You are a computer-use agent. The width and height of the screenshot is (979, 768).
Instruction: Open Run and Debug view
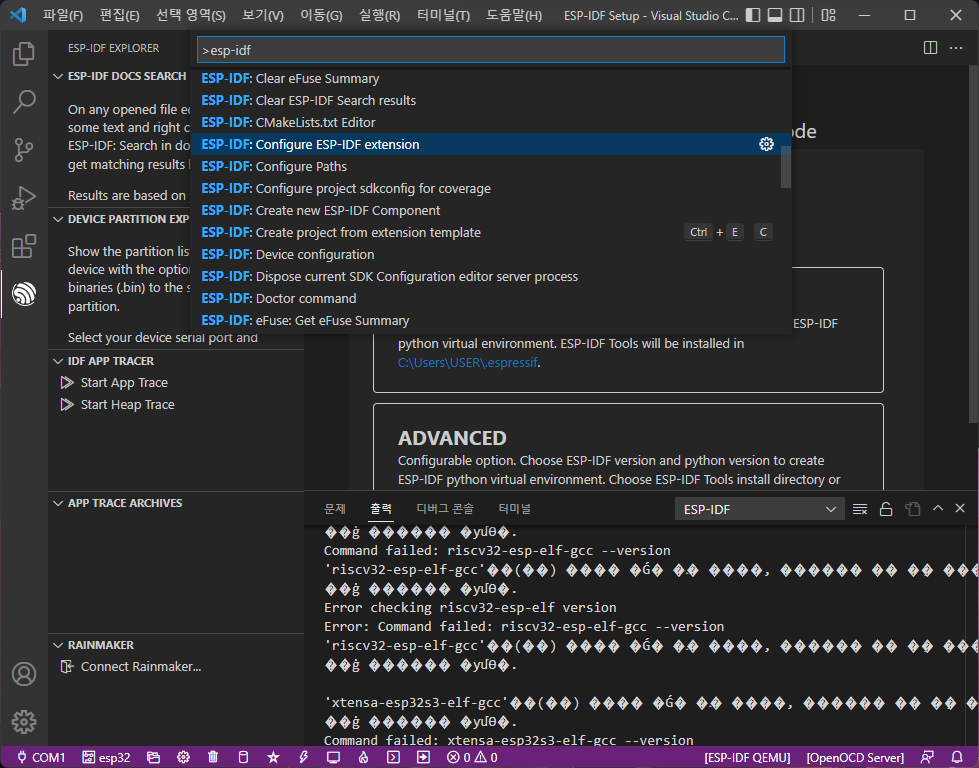(x=24, y=198)
